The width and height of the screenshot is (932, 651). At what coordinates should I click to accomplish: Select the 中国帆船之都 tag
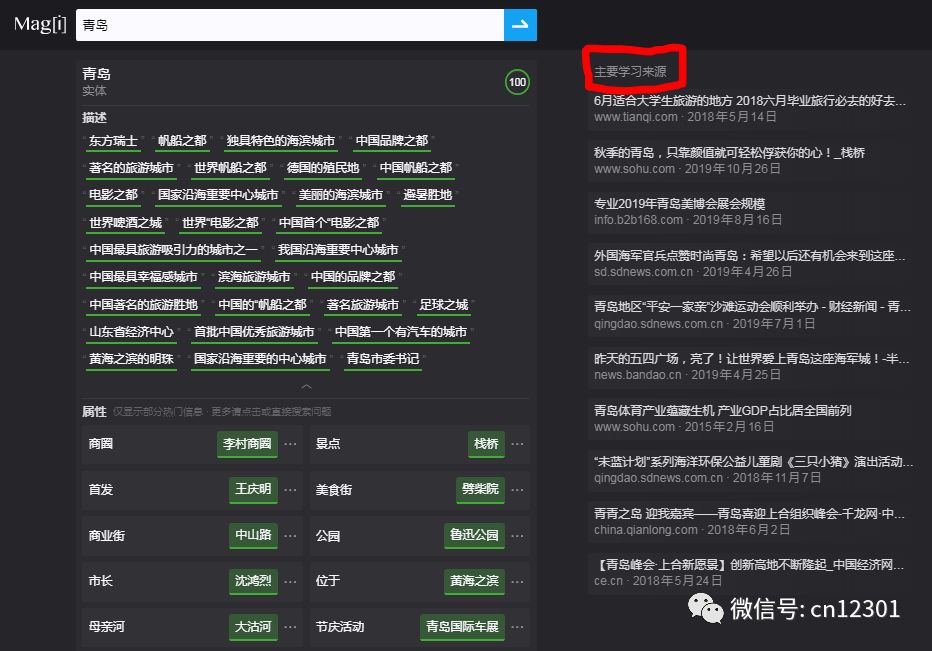tap(415, 168)
